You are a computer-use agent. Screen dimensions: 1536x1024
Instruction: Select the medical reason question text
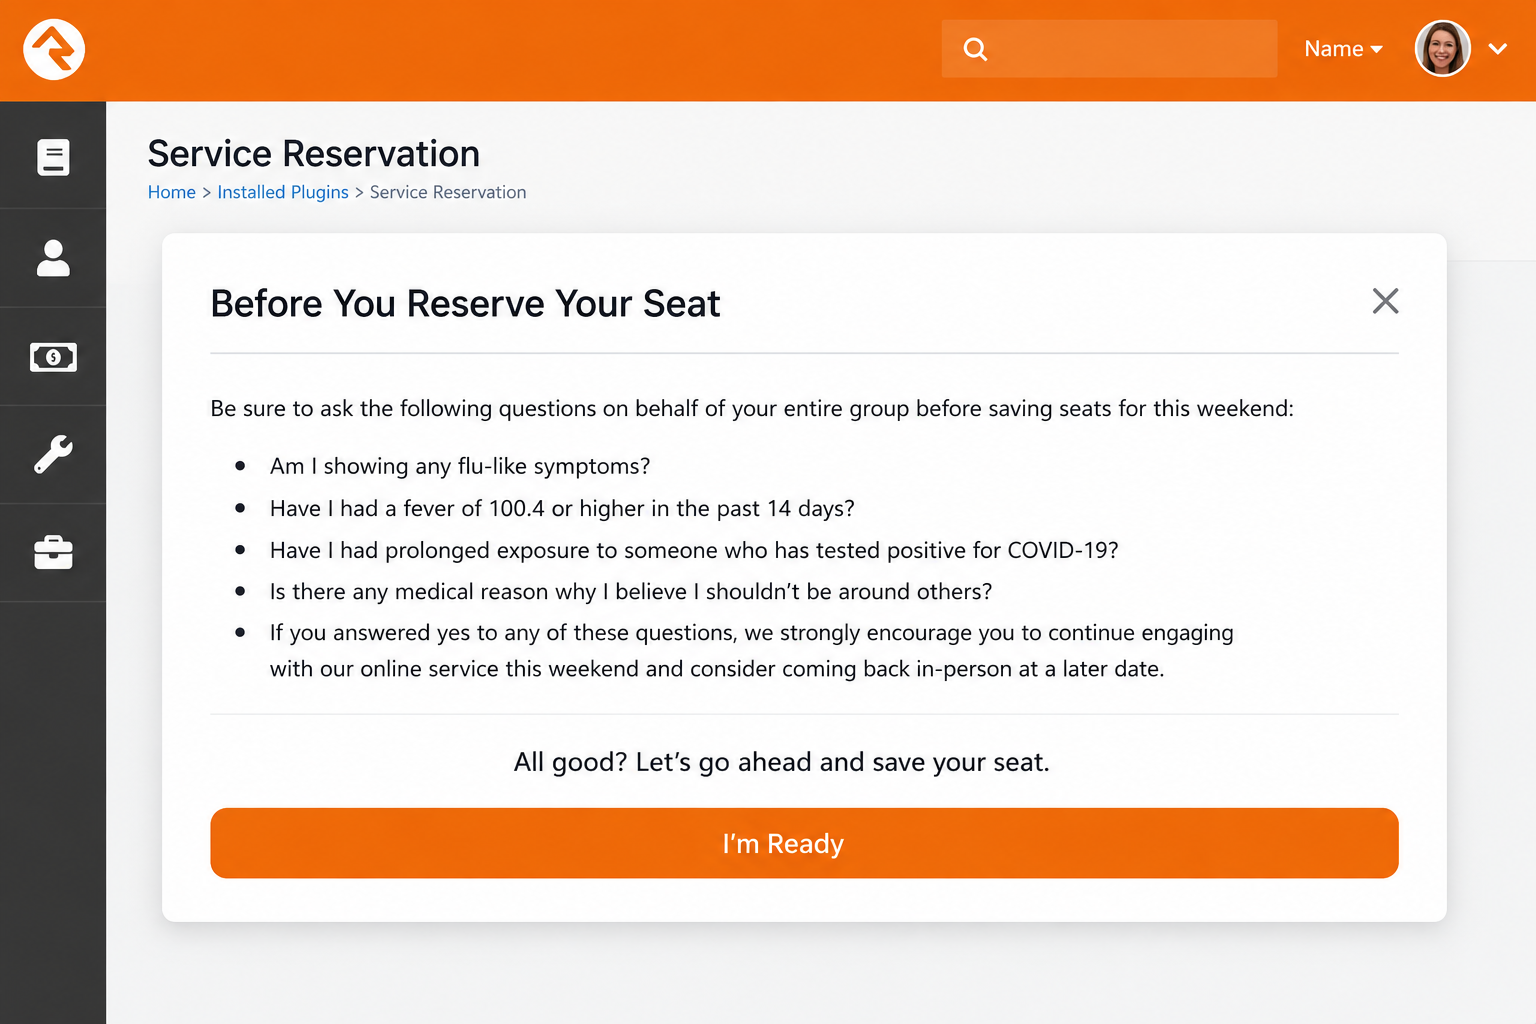point(631,591)
